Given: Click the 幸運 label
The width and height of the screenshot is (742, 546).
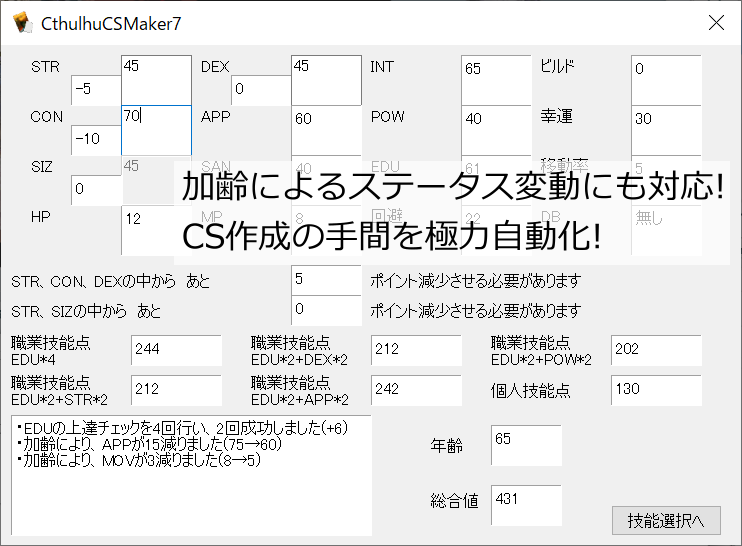Looking at the screenshot, I should (x=556, y=116).
